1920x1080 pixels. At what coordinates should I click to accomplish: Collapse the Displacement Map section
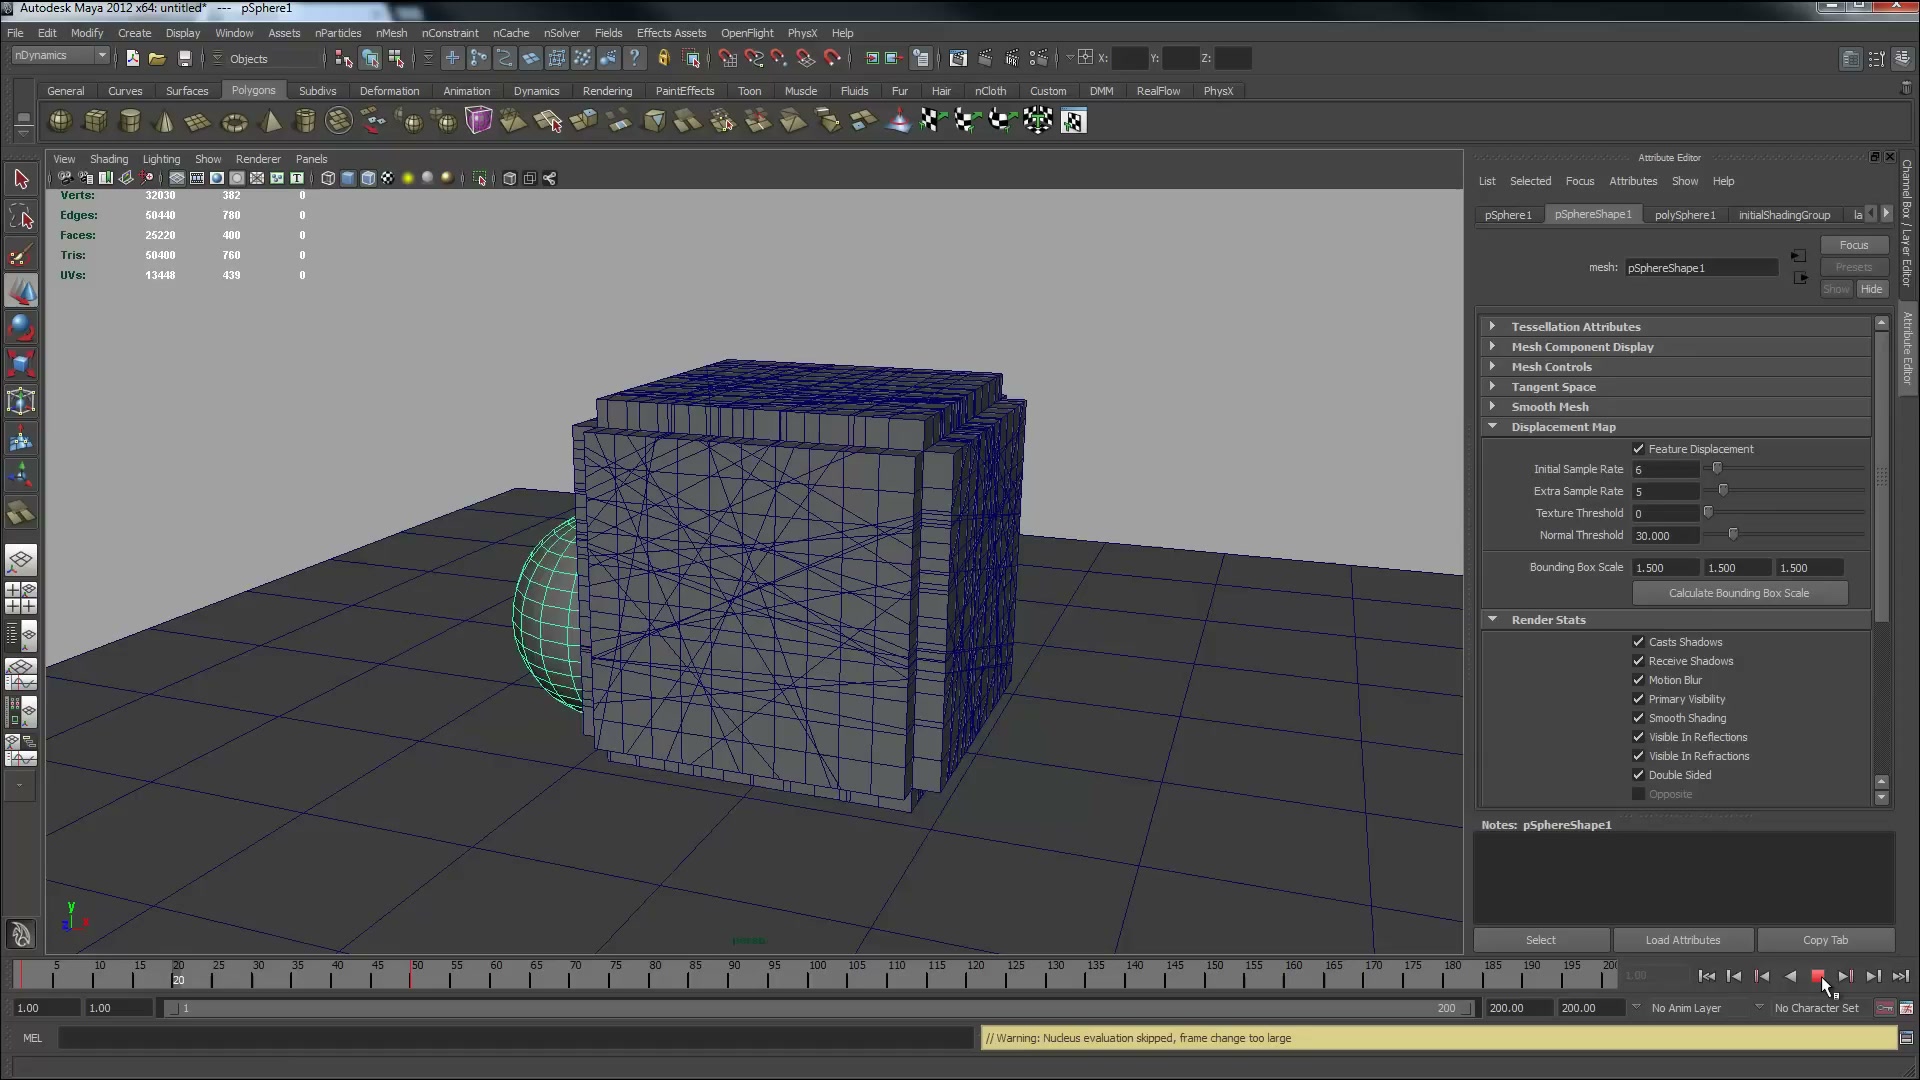click(x=1675, y=427)
